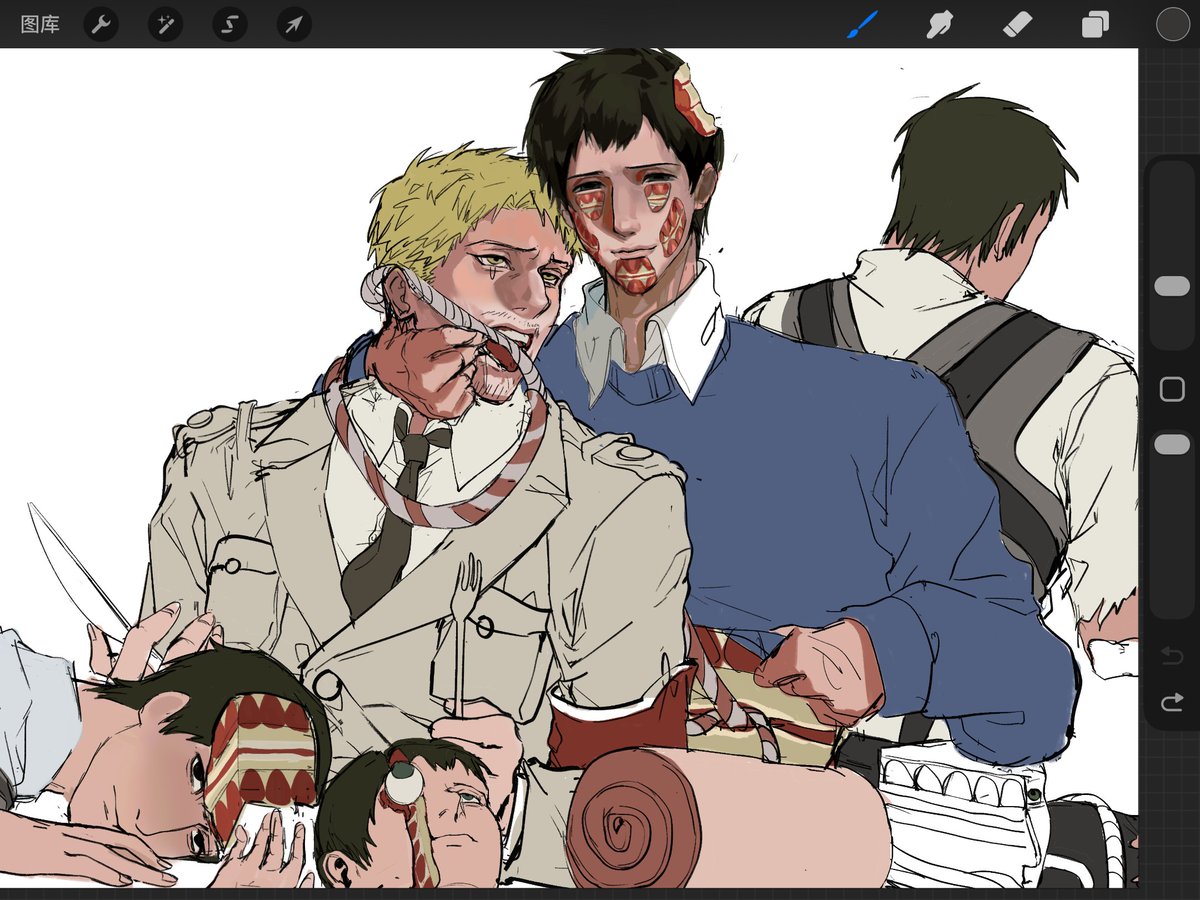Return to the Gallery via 图库

point(38,24)
